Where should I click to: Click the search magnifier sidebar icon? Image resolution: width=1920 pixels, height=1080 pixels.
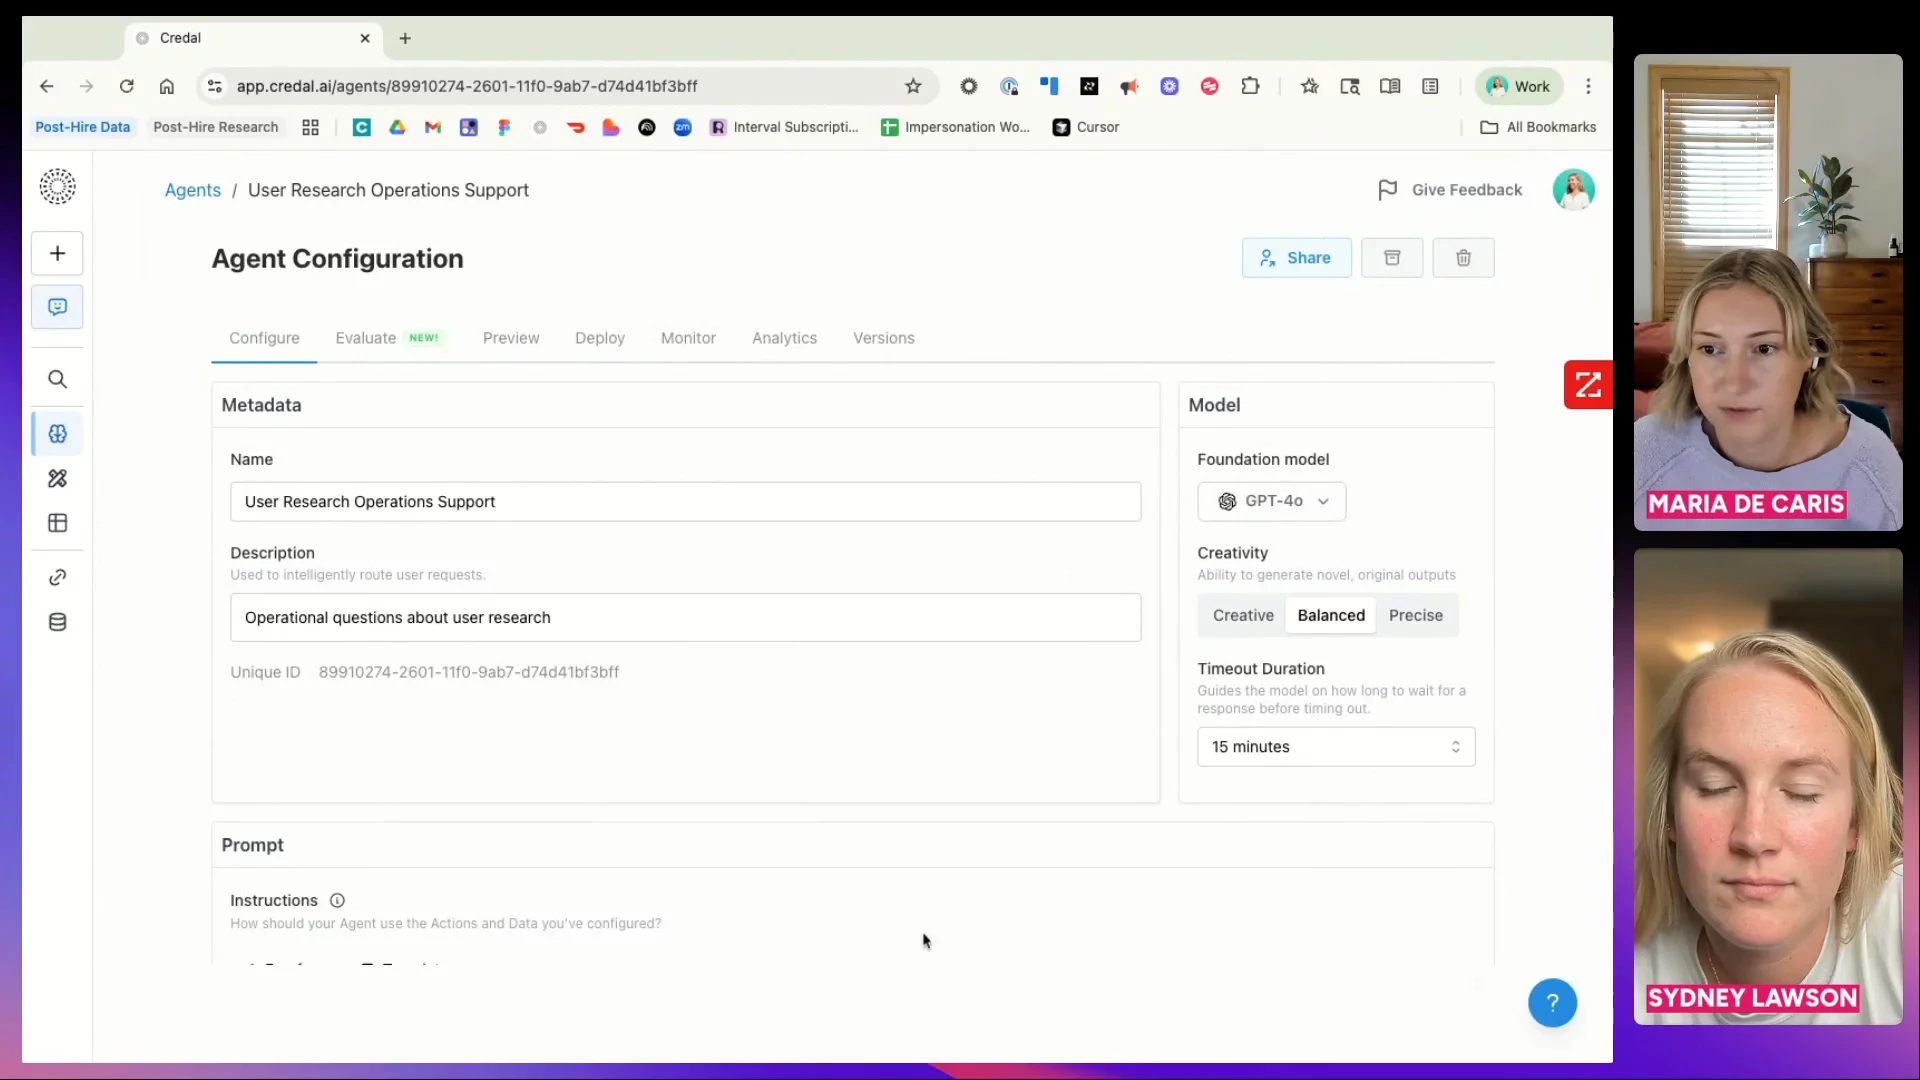[x=57, y=379]
